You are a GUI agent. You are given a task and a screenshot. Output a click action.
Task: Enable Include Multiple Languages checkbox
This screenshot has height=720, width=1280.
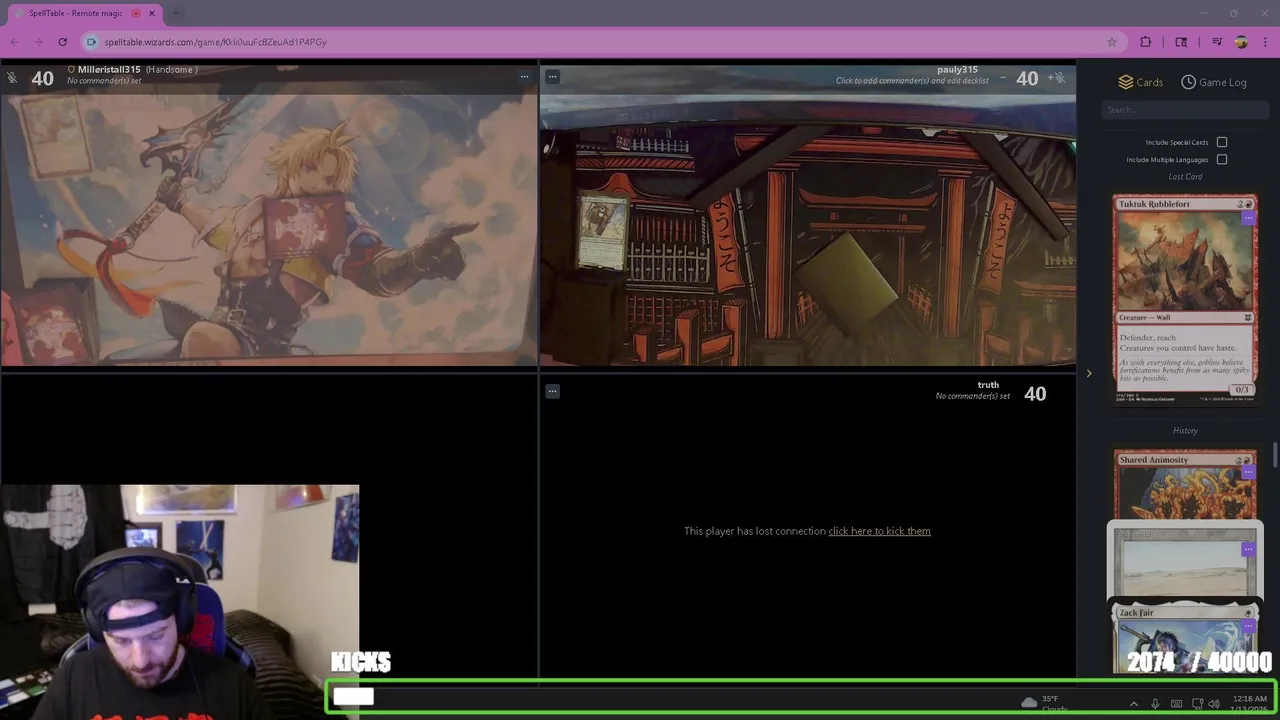tap(1222, 159)
